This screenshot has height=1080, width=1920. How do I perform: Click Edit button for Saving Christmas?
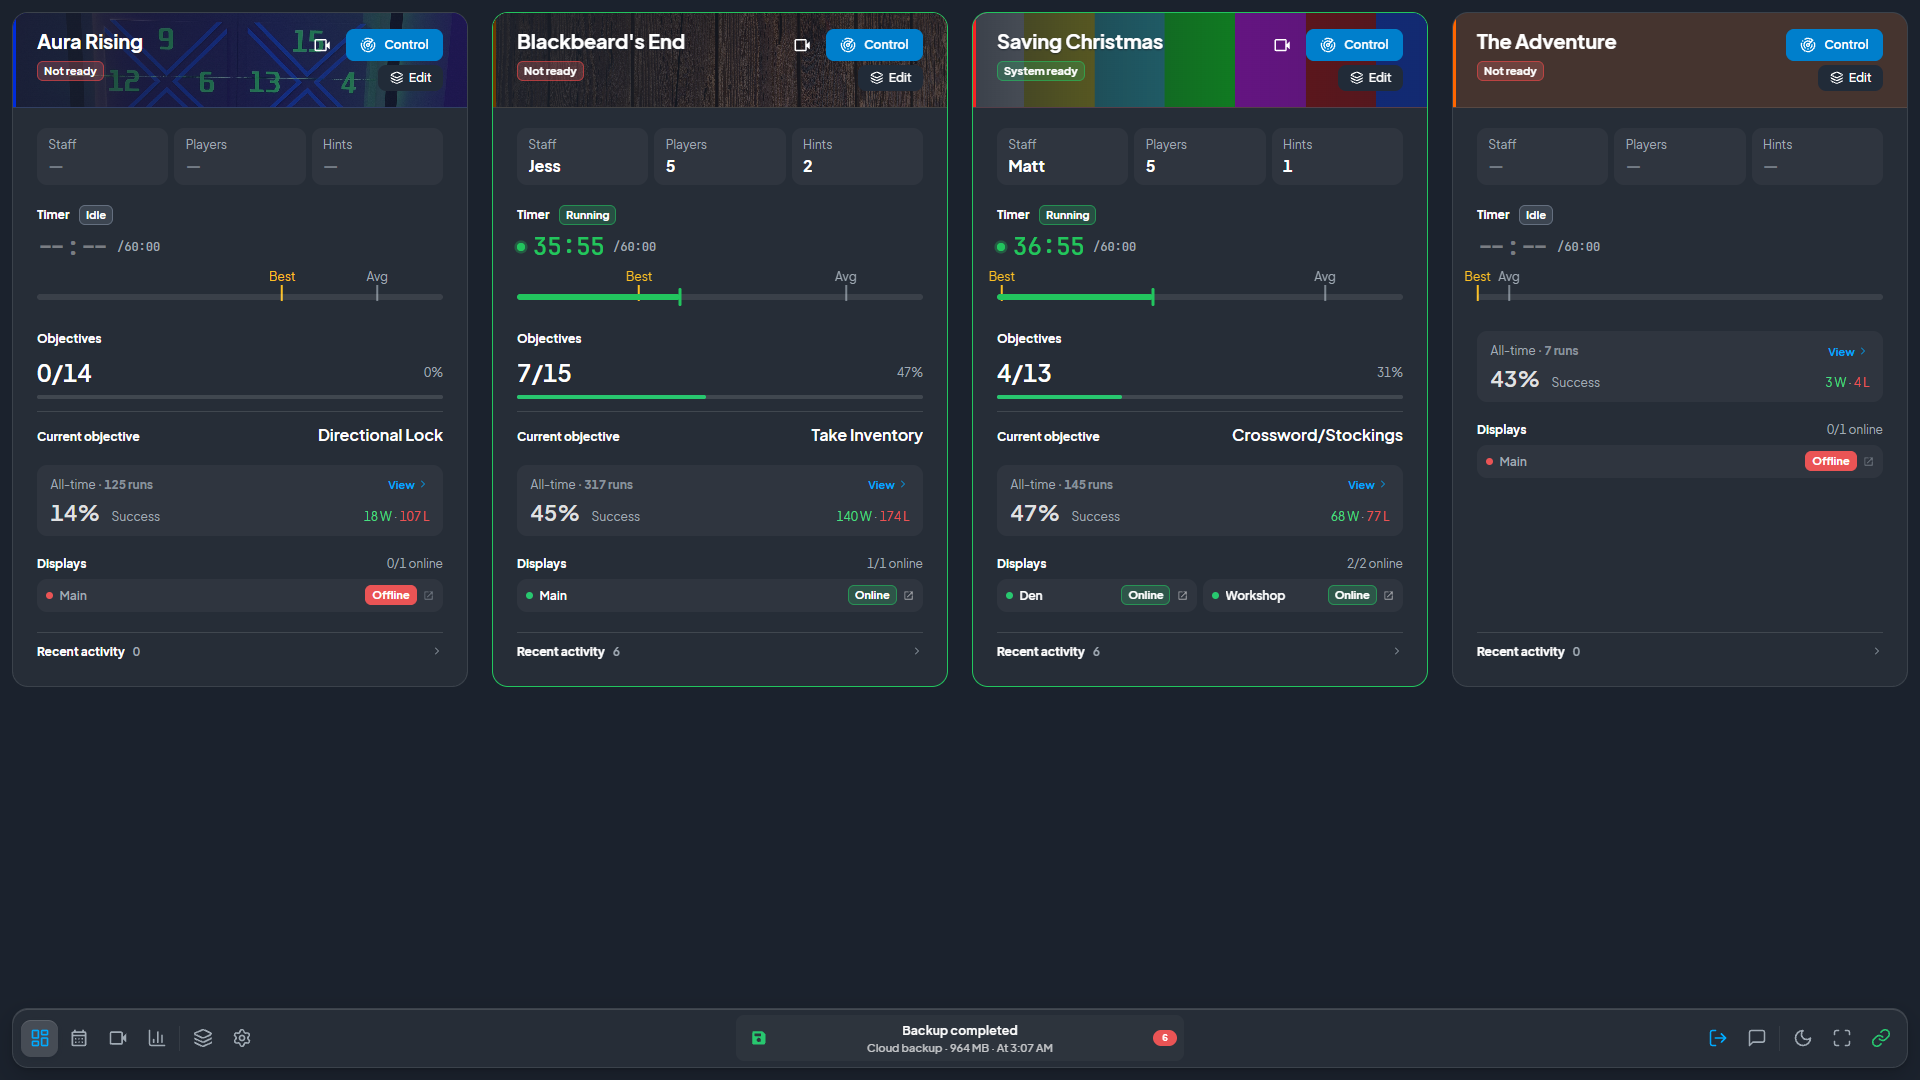(1370, 78)
